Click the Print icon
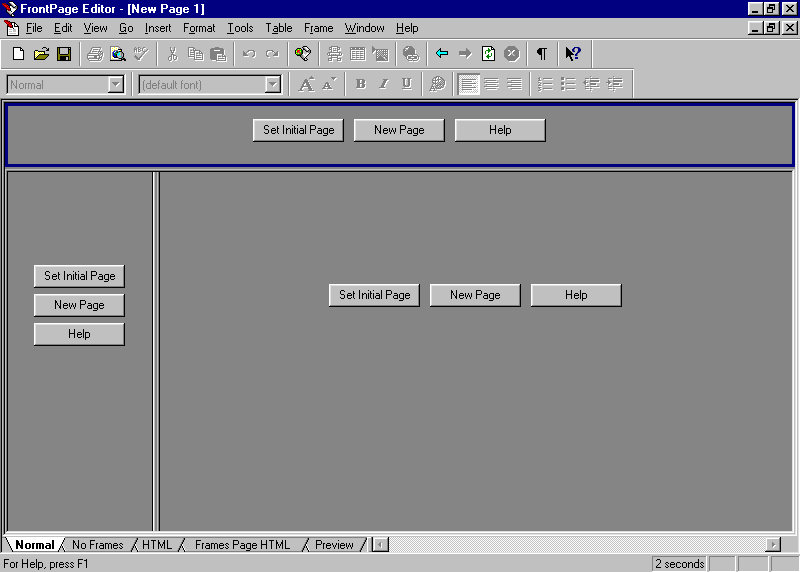Viewport: 800px width, 572px height. point(95,54)
